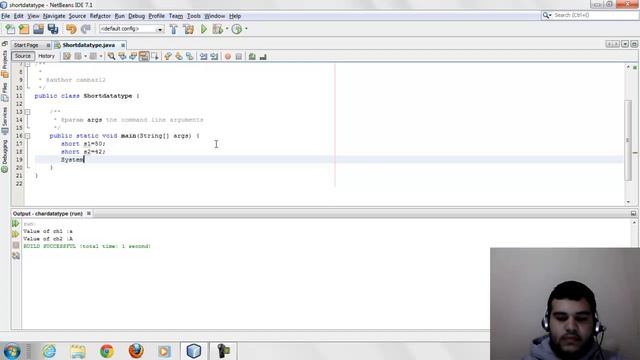Image resolution: width=640 pixels, height=360 pixels.
Task: Open Files side panel tab
Action: click(x=4, y=92)
